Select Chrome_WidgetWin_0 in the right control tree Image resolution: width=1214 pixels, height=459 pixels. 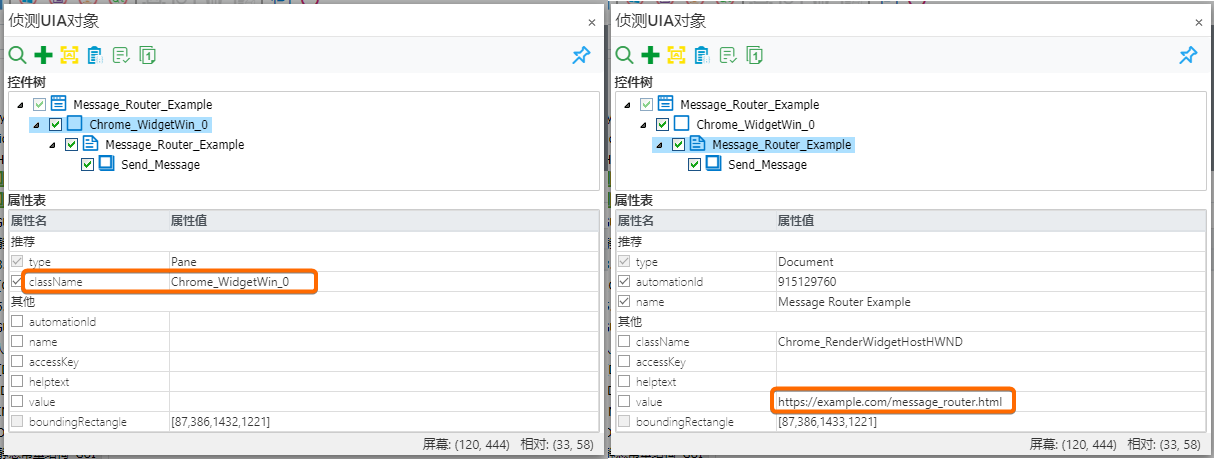(x=755, y=125)
